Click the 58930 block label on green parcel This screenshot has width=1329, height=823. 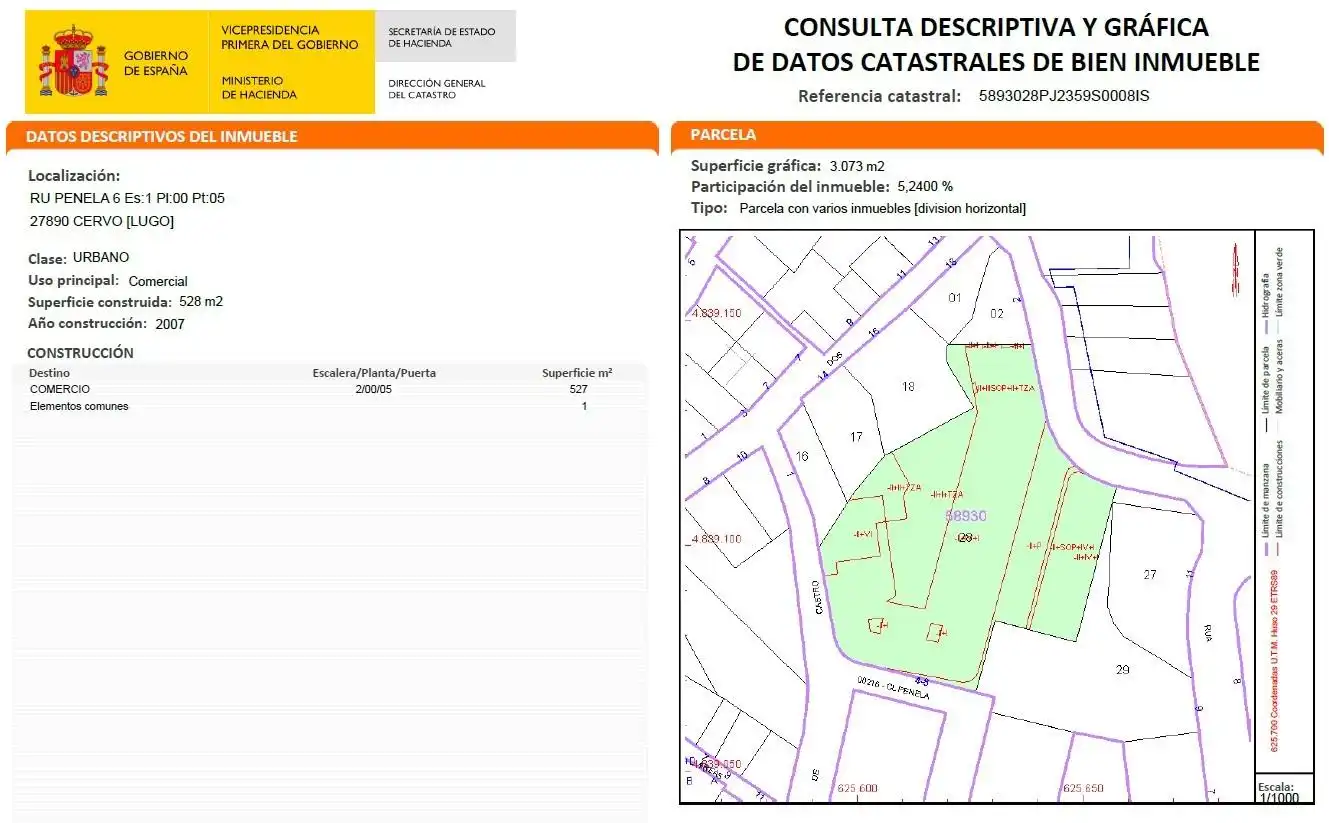(966, 516)
